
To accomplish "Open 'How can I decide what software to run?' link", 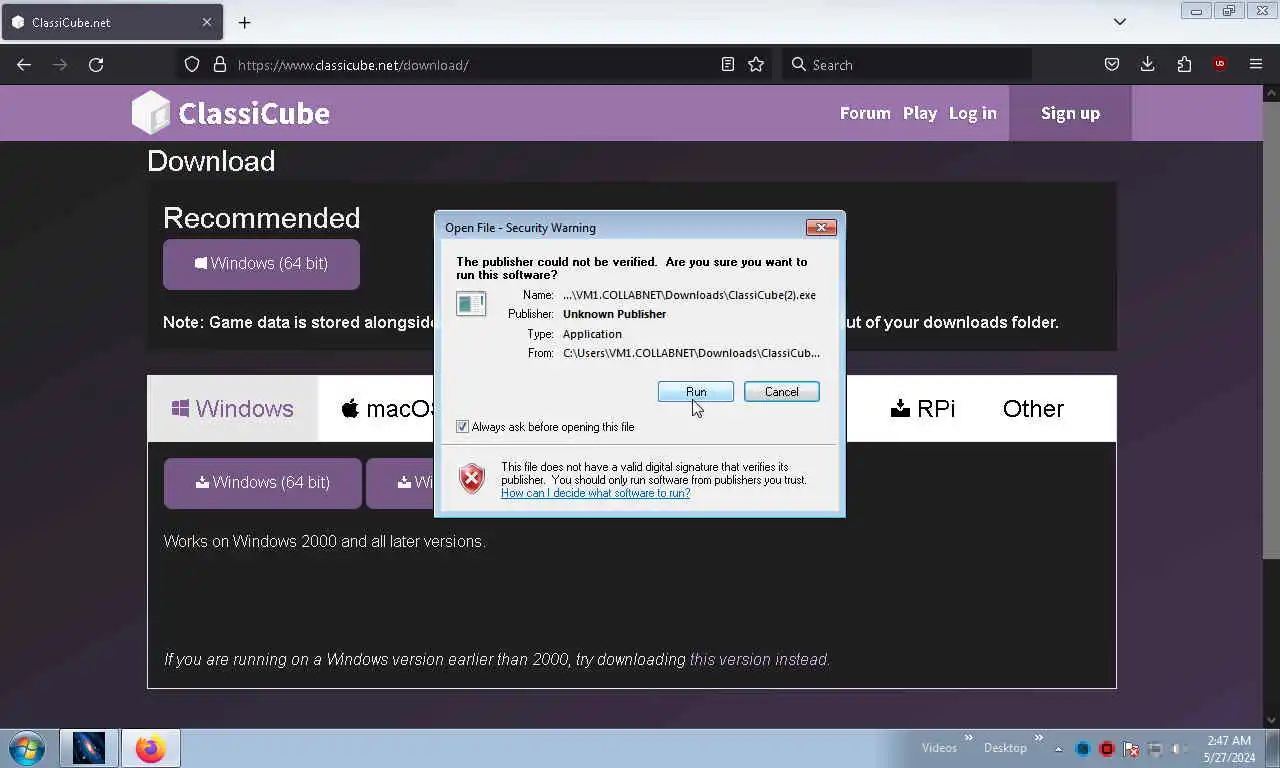I will point(595,493).
